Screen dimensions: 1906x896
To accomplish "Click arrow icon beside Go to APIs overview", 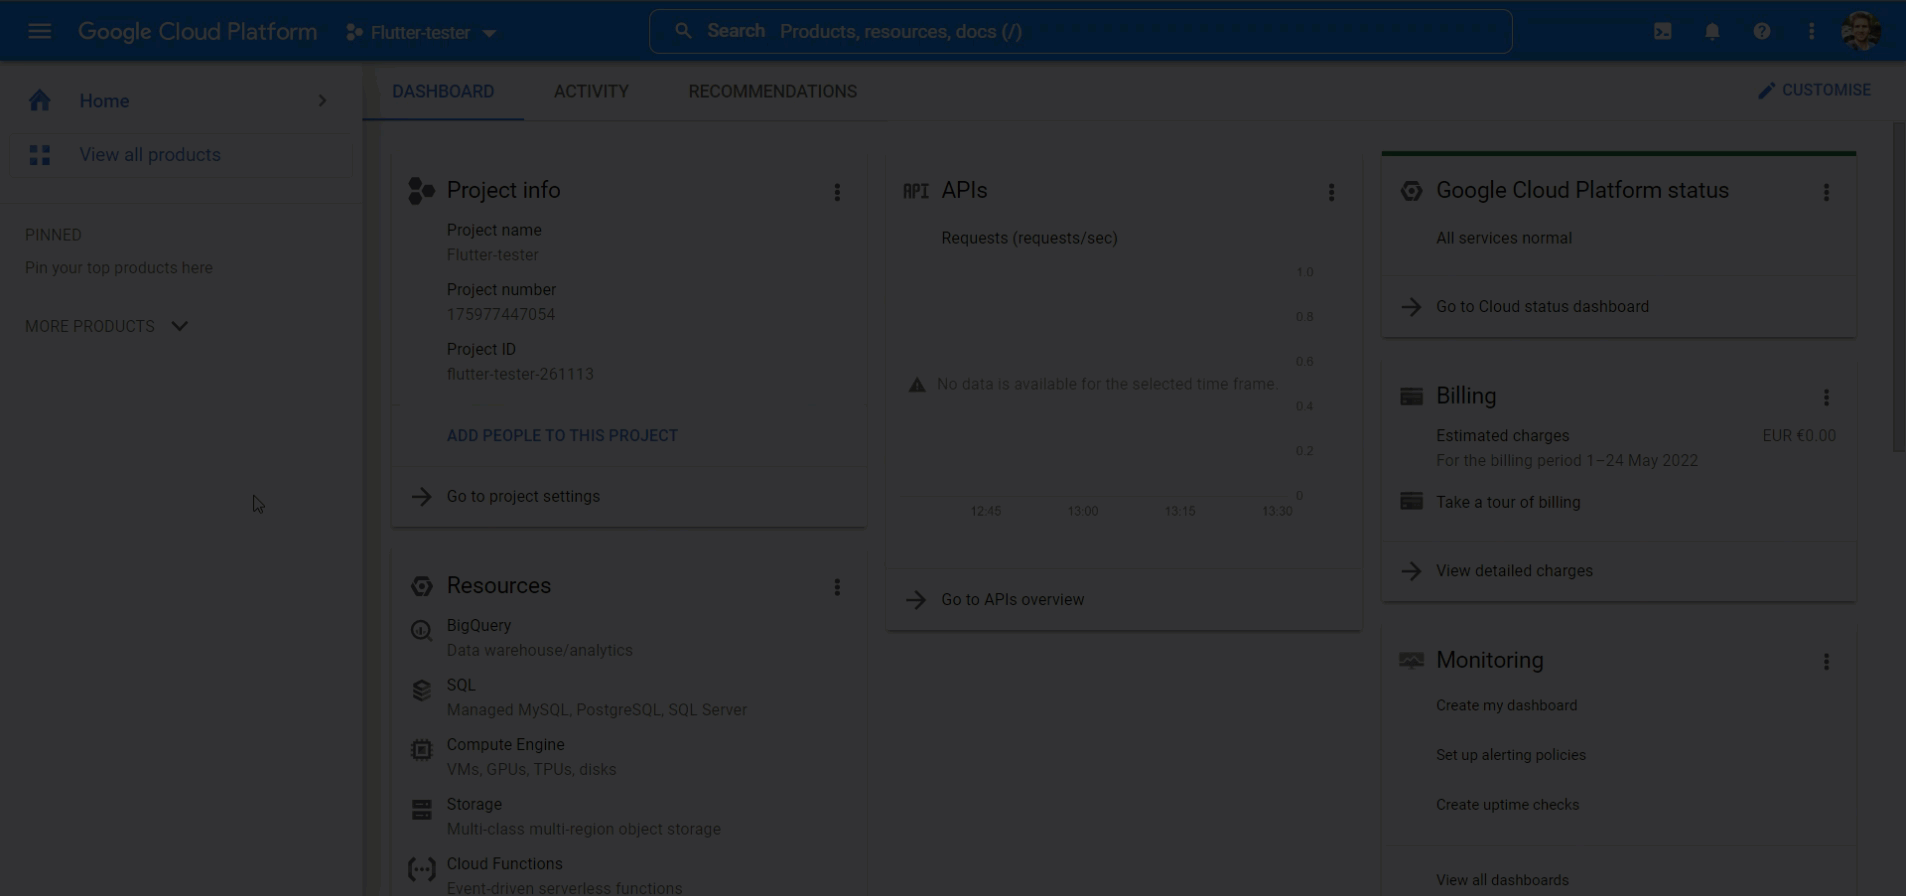I will click(916, 599).
